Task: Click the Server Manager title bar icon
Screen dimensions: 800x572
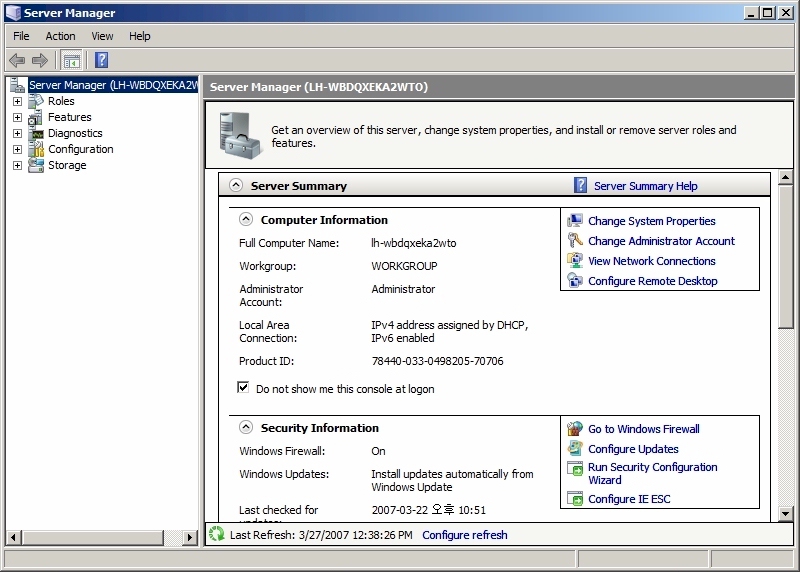Action: pyautogui.click(x=13, y=12)
